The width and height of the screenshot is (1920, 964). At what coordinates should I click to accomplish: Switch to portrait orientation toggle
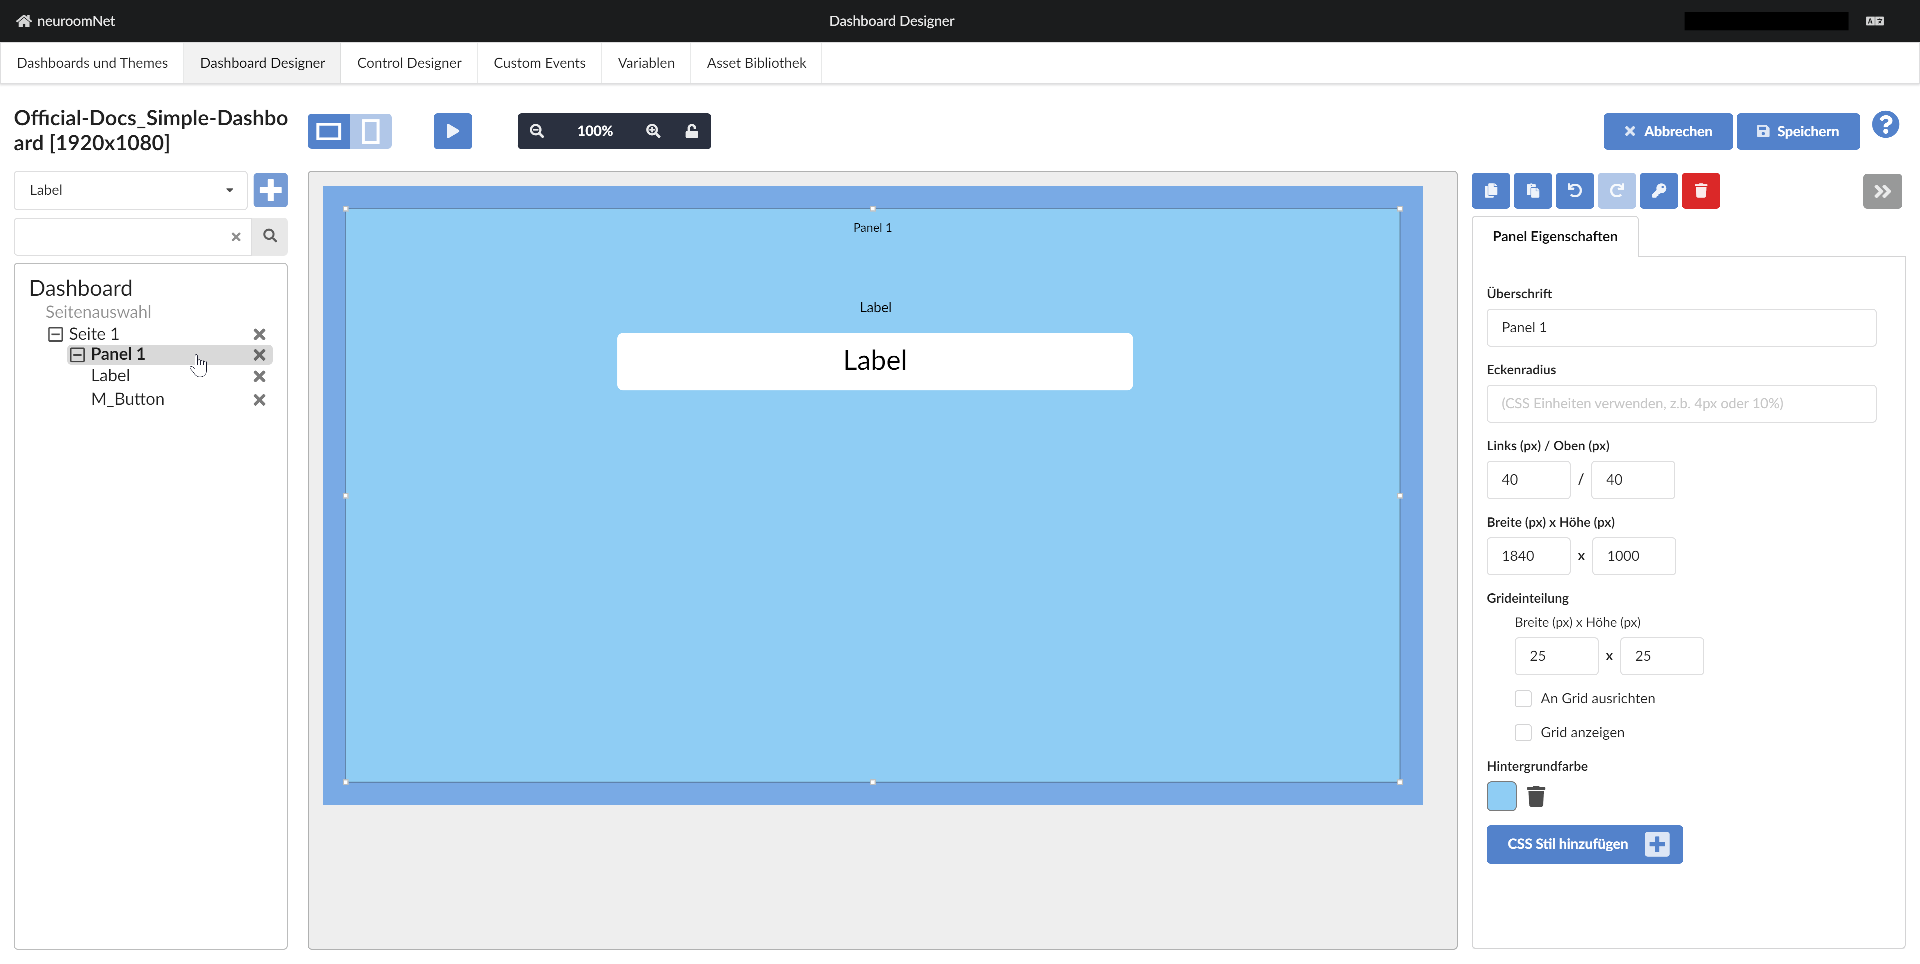tap(371, 131)
